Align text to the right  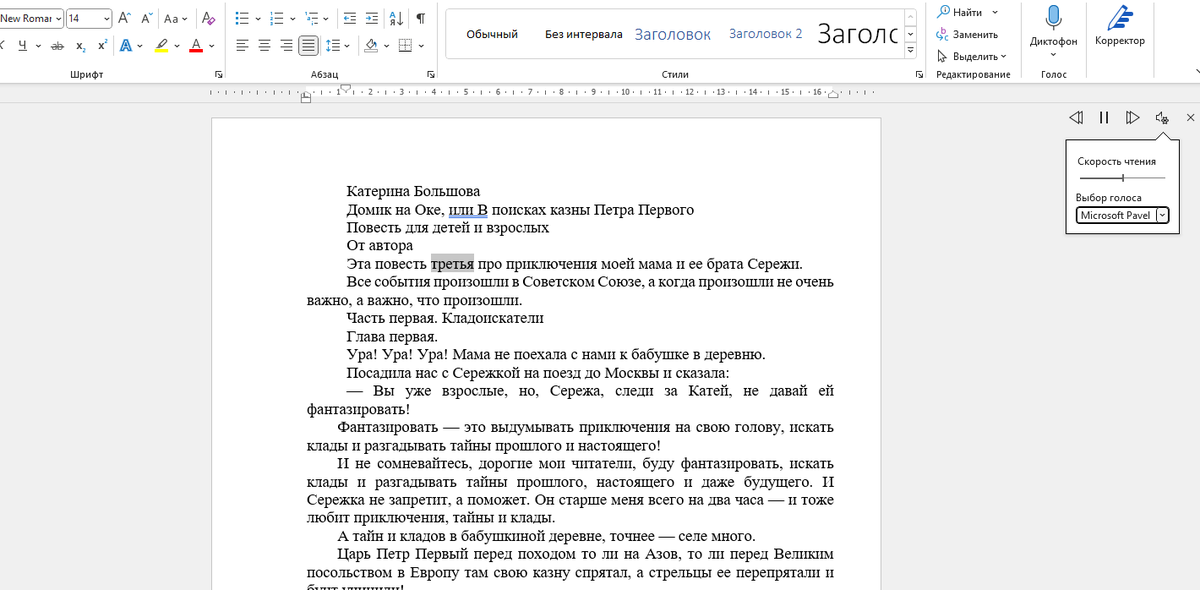click(286, 45)
